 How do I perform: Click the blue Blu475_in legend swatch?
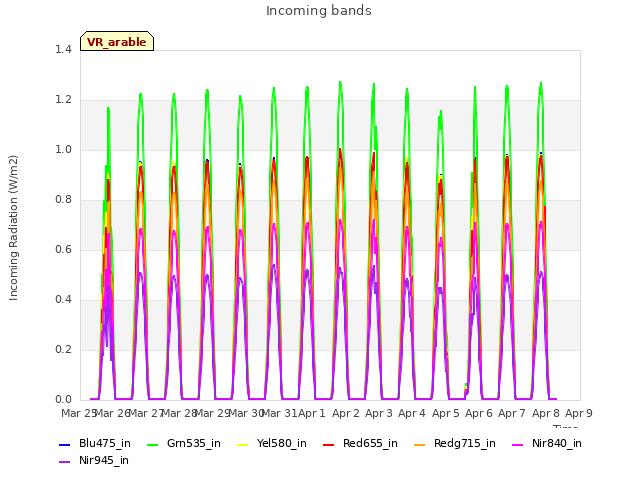click(x=64, y=444)
